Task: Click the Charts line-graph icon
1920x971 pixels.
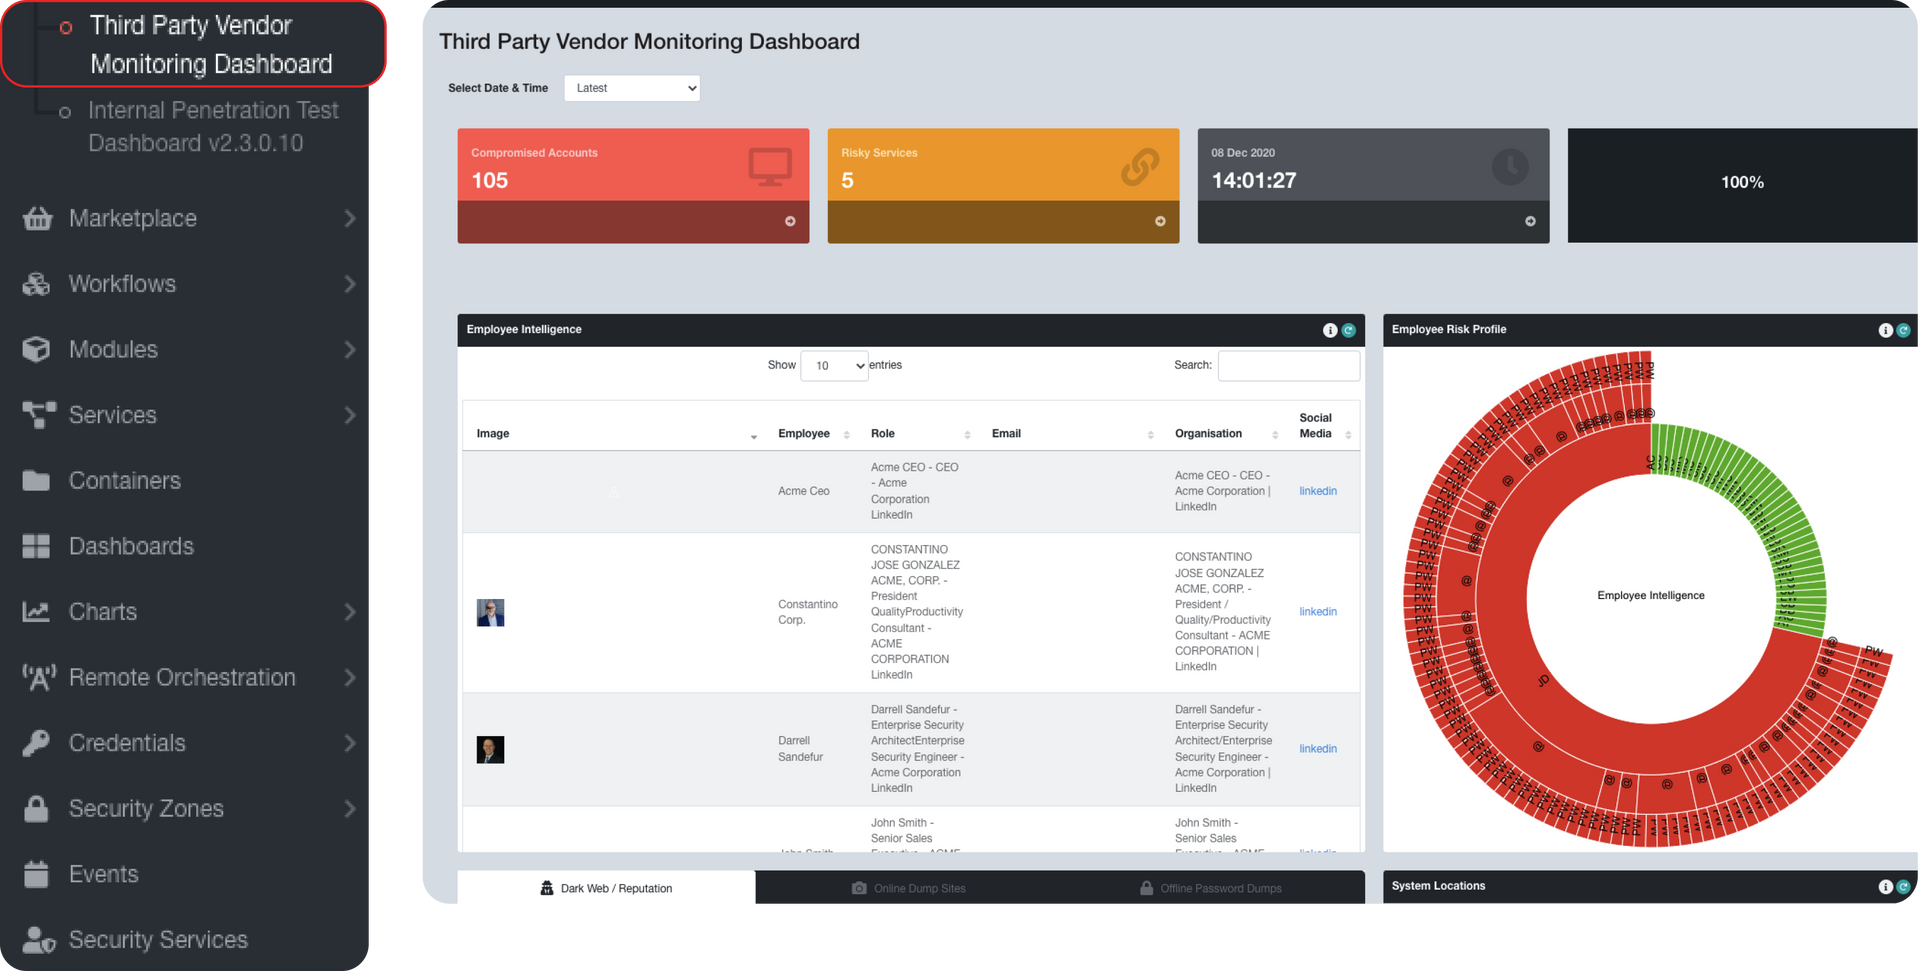Action: [36, 612]
